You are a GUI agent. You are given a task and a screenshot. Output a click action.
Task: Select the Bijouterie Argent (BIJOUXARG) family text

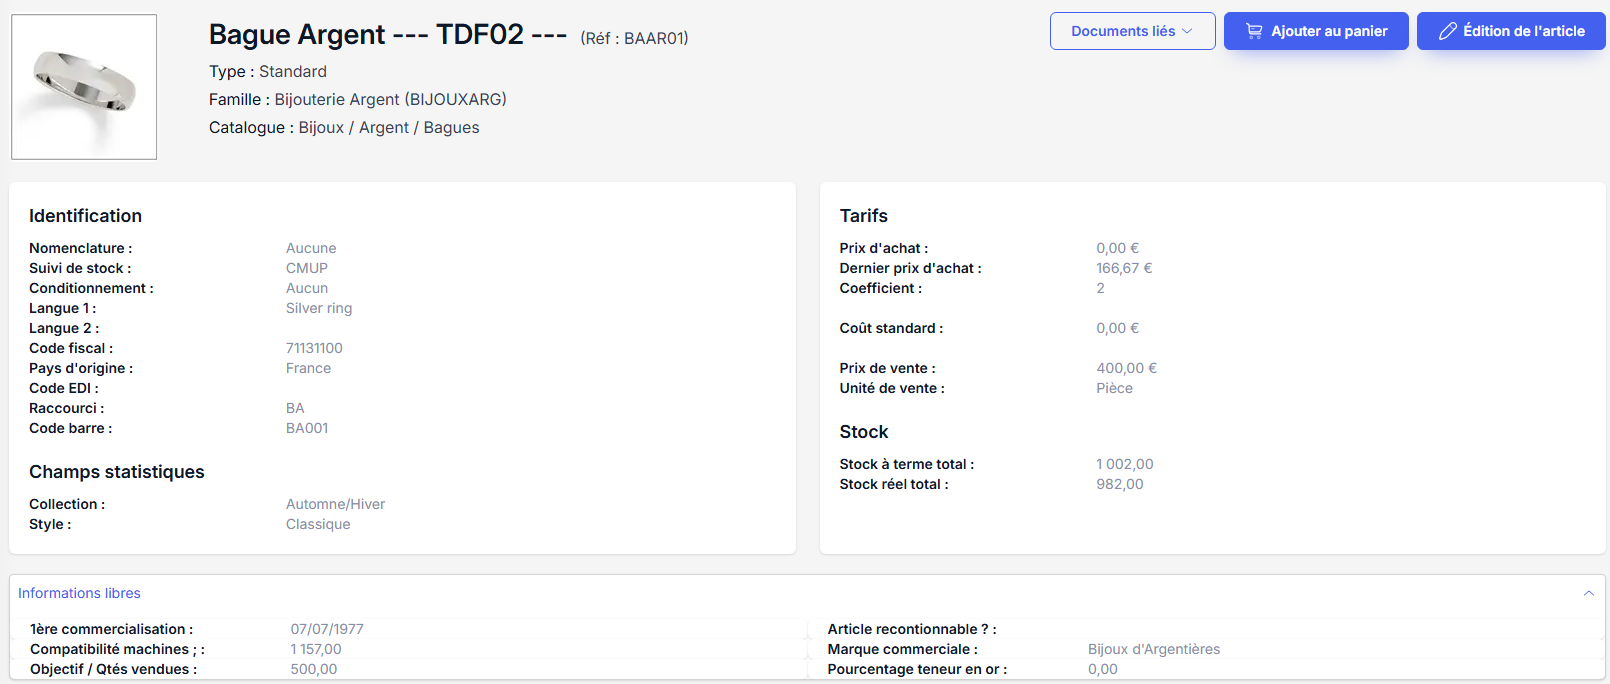[x=390, y=99]
